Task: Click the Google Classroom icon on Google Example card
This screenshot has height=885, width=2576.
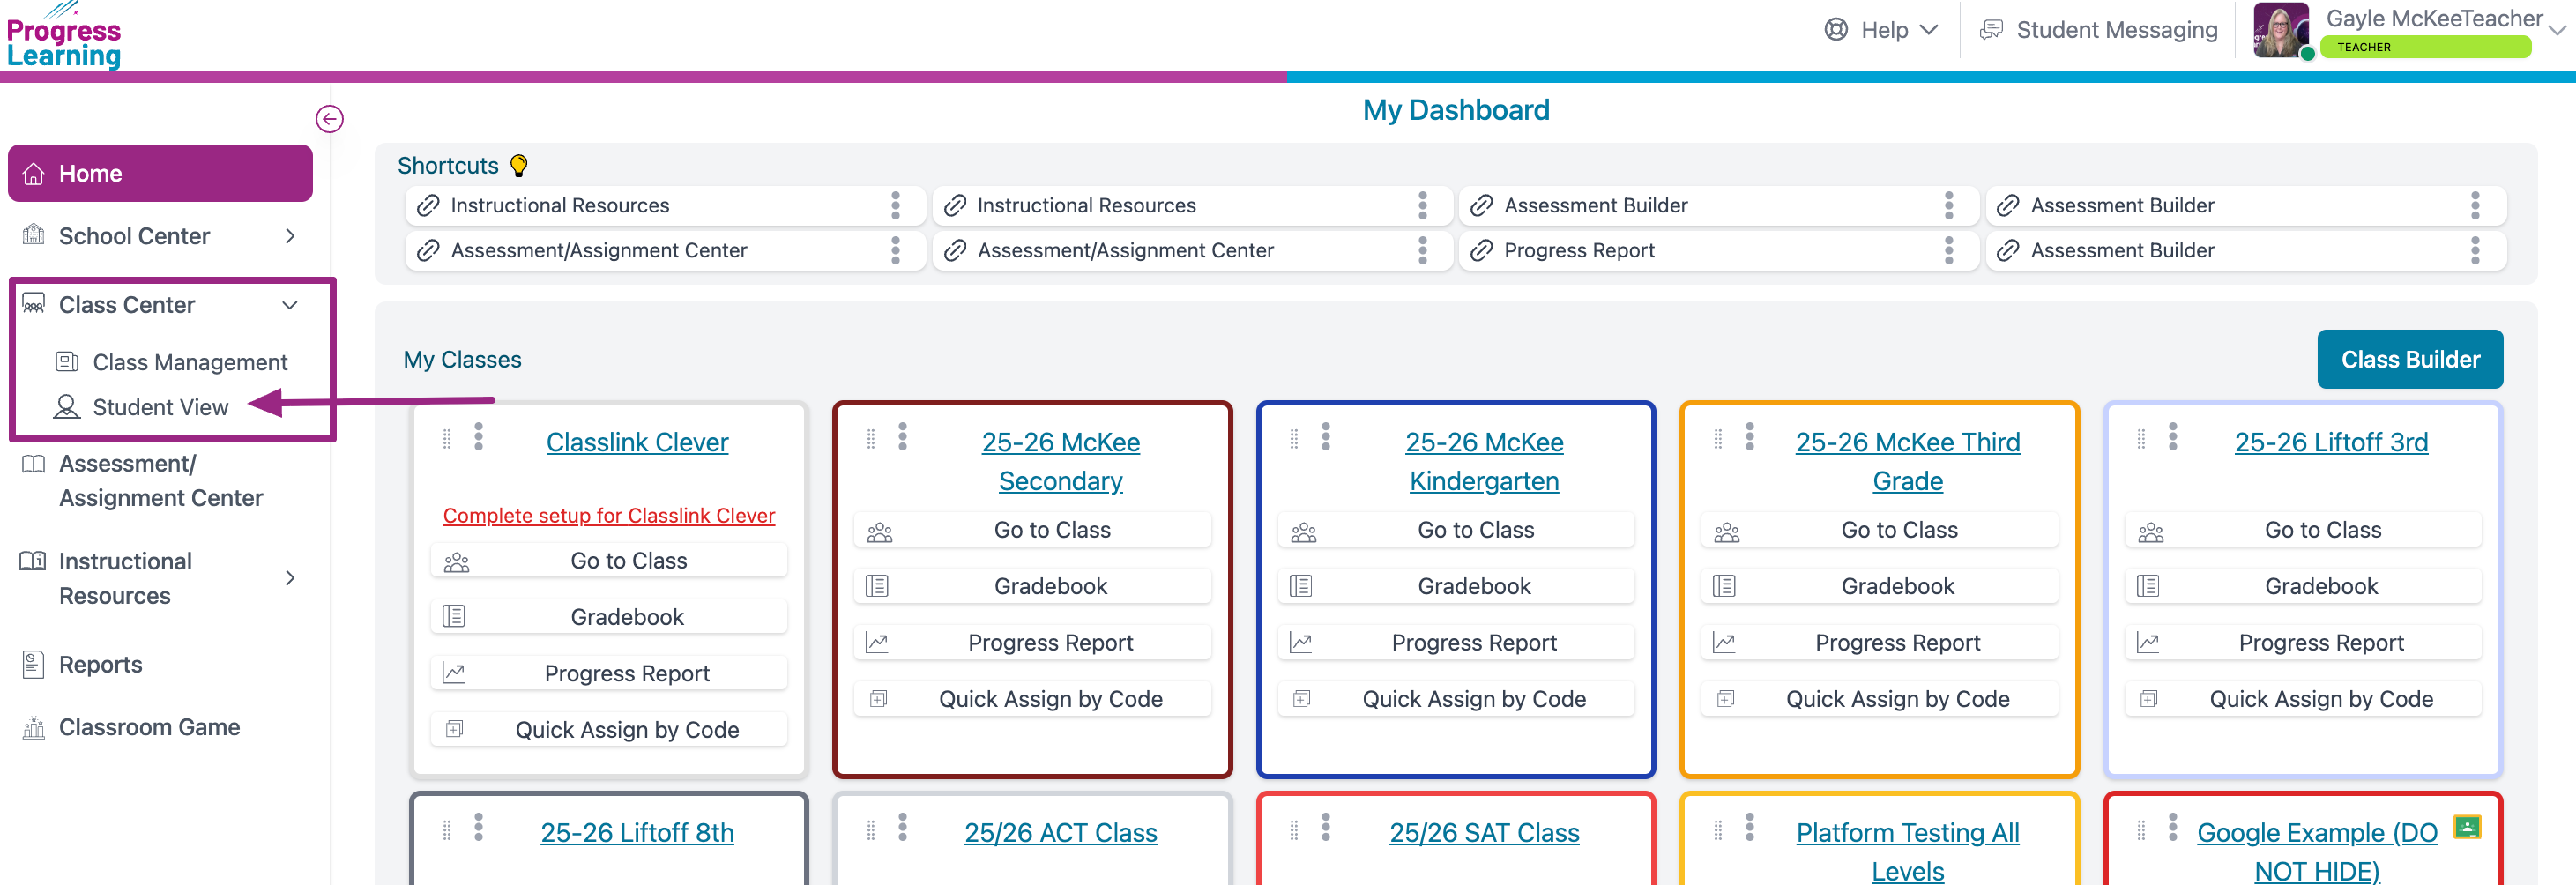Action: click(x=2467, y=827)
